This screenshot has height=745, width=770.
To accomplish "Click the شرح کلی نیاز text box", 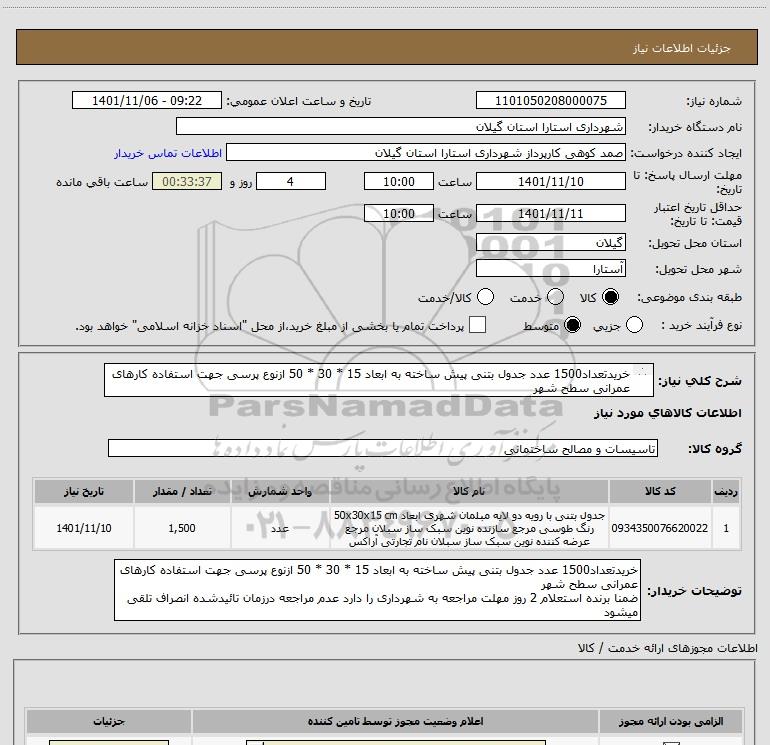I will pyautogui.click(x=379, y=380).
